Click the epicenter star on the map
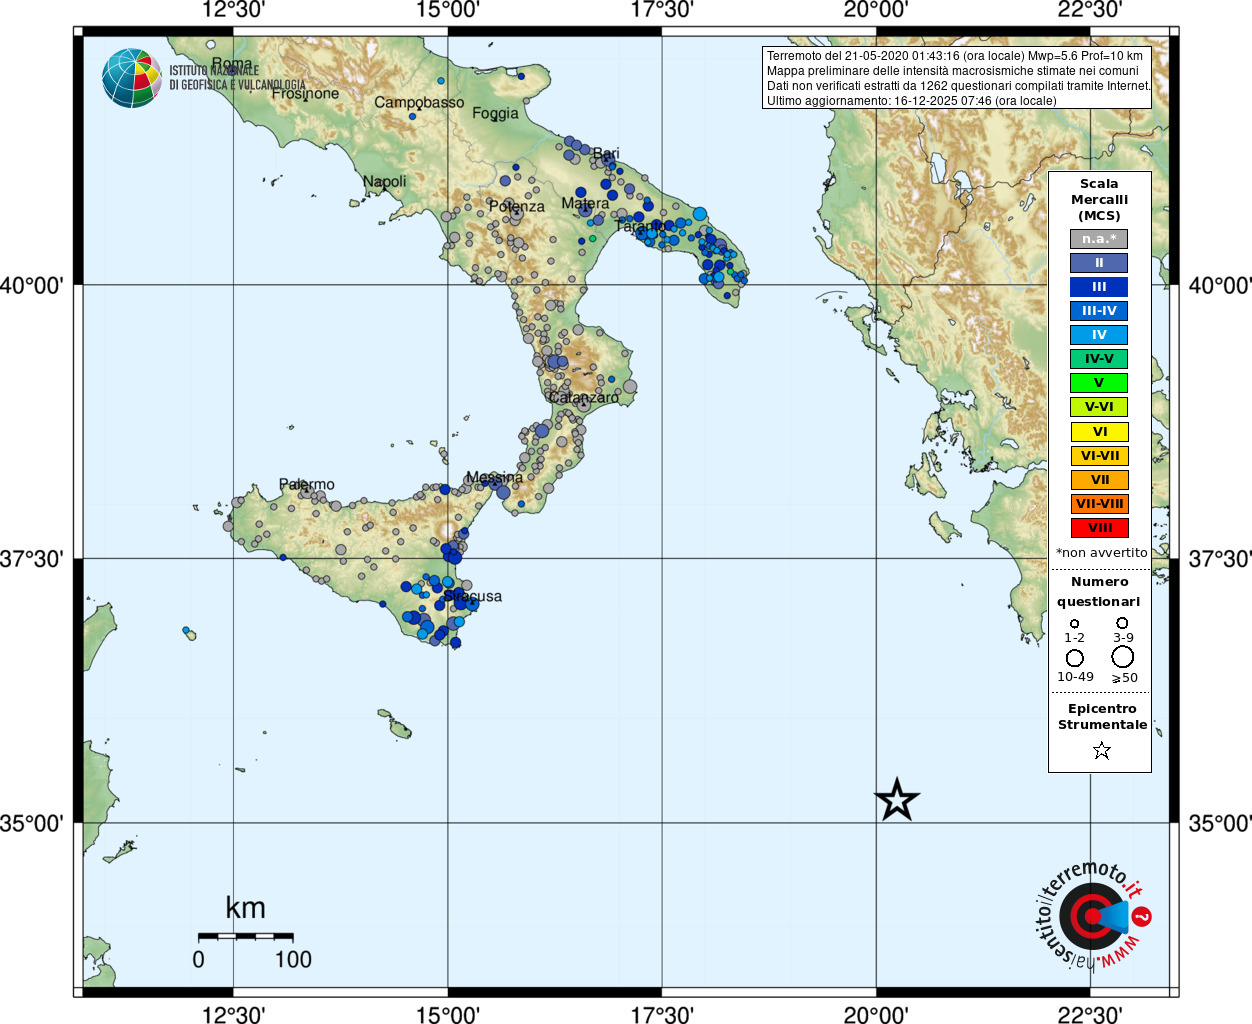 click(x=897, y=800)
